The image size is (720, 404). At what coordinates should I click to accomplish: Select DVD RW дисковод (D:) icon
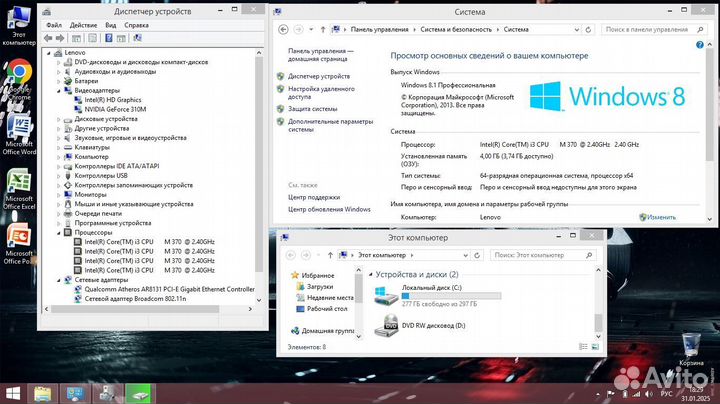tap(386, 325)
